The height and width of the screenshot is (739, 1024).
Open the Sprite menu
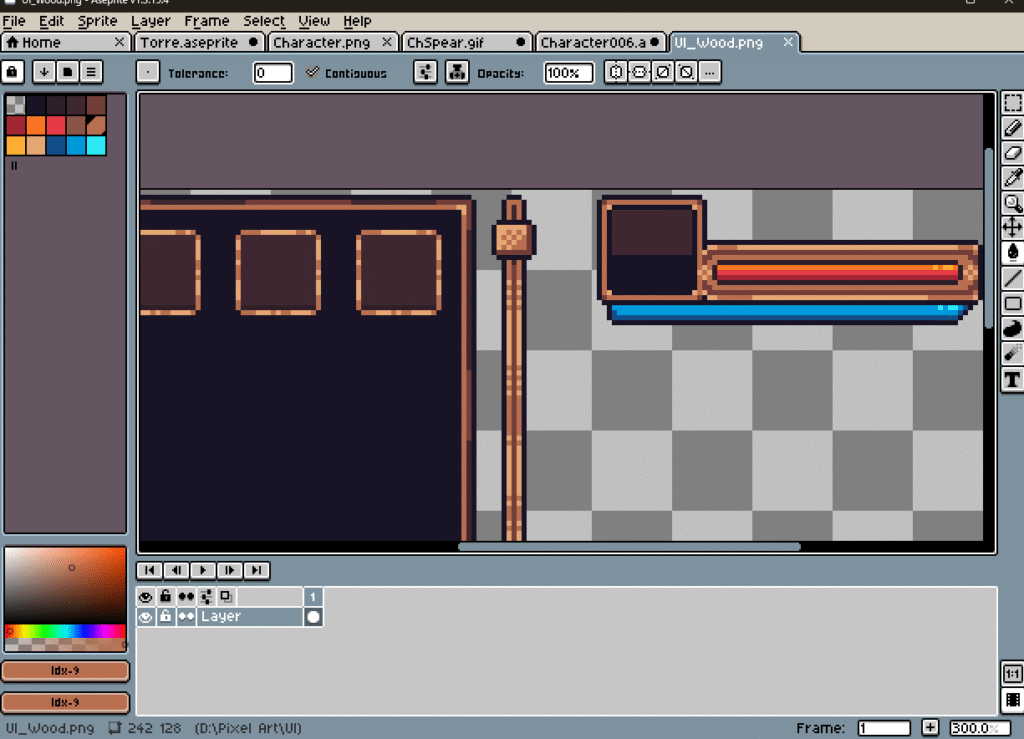98,21
